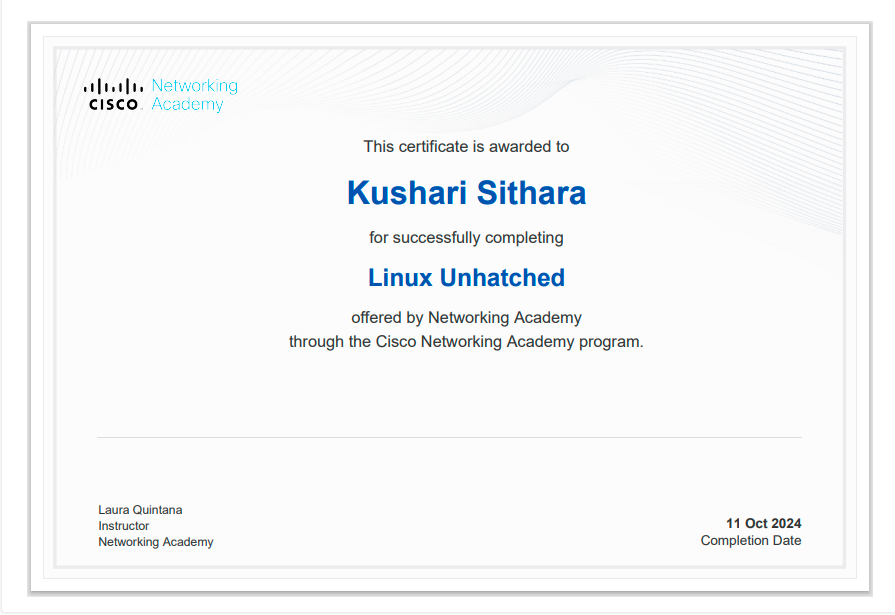Select the "offered by Networking Academy" line
Image resolution: width=895 pixels, height=615 pixels.
point(466,318)
